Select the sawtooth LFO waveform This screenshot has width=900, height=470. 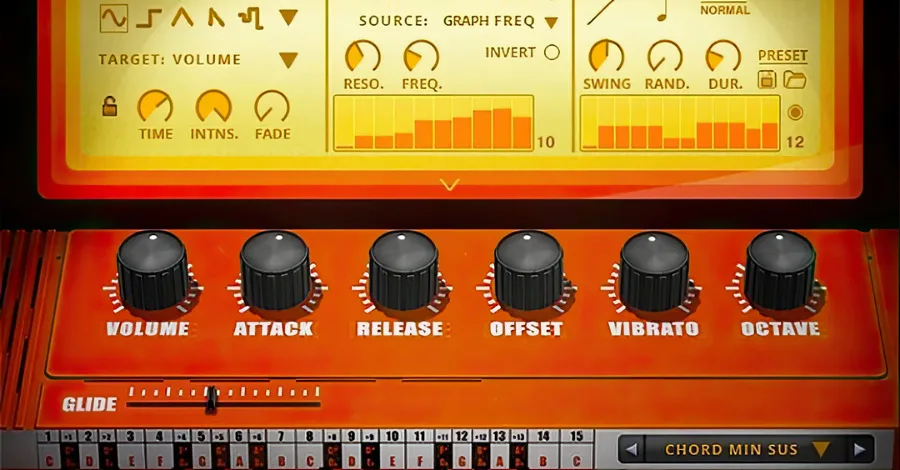tap(216, 19)
